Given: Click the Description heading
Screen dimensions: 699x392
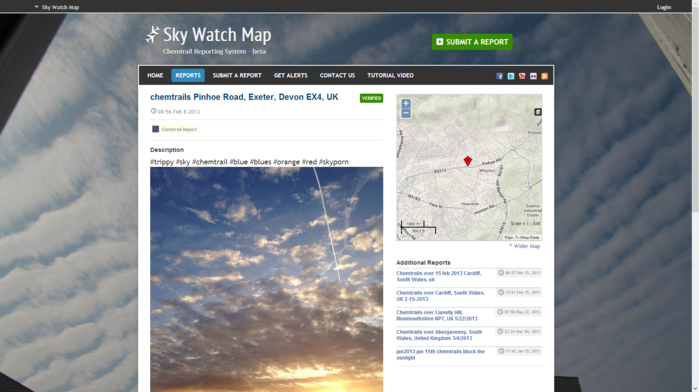Looking at the screenshot, I should (167, 150).
